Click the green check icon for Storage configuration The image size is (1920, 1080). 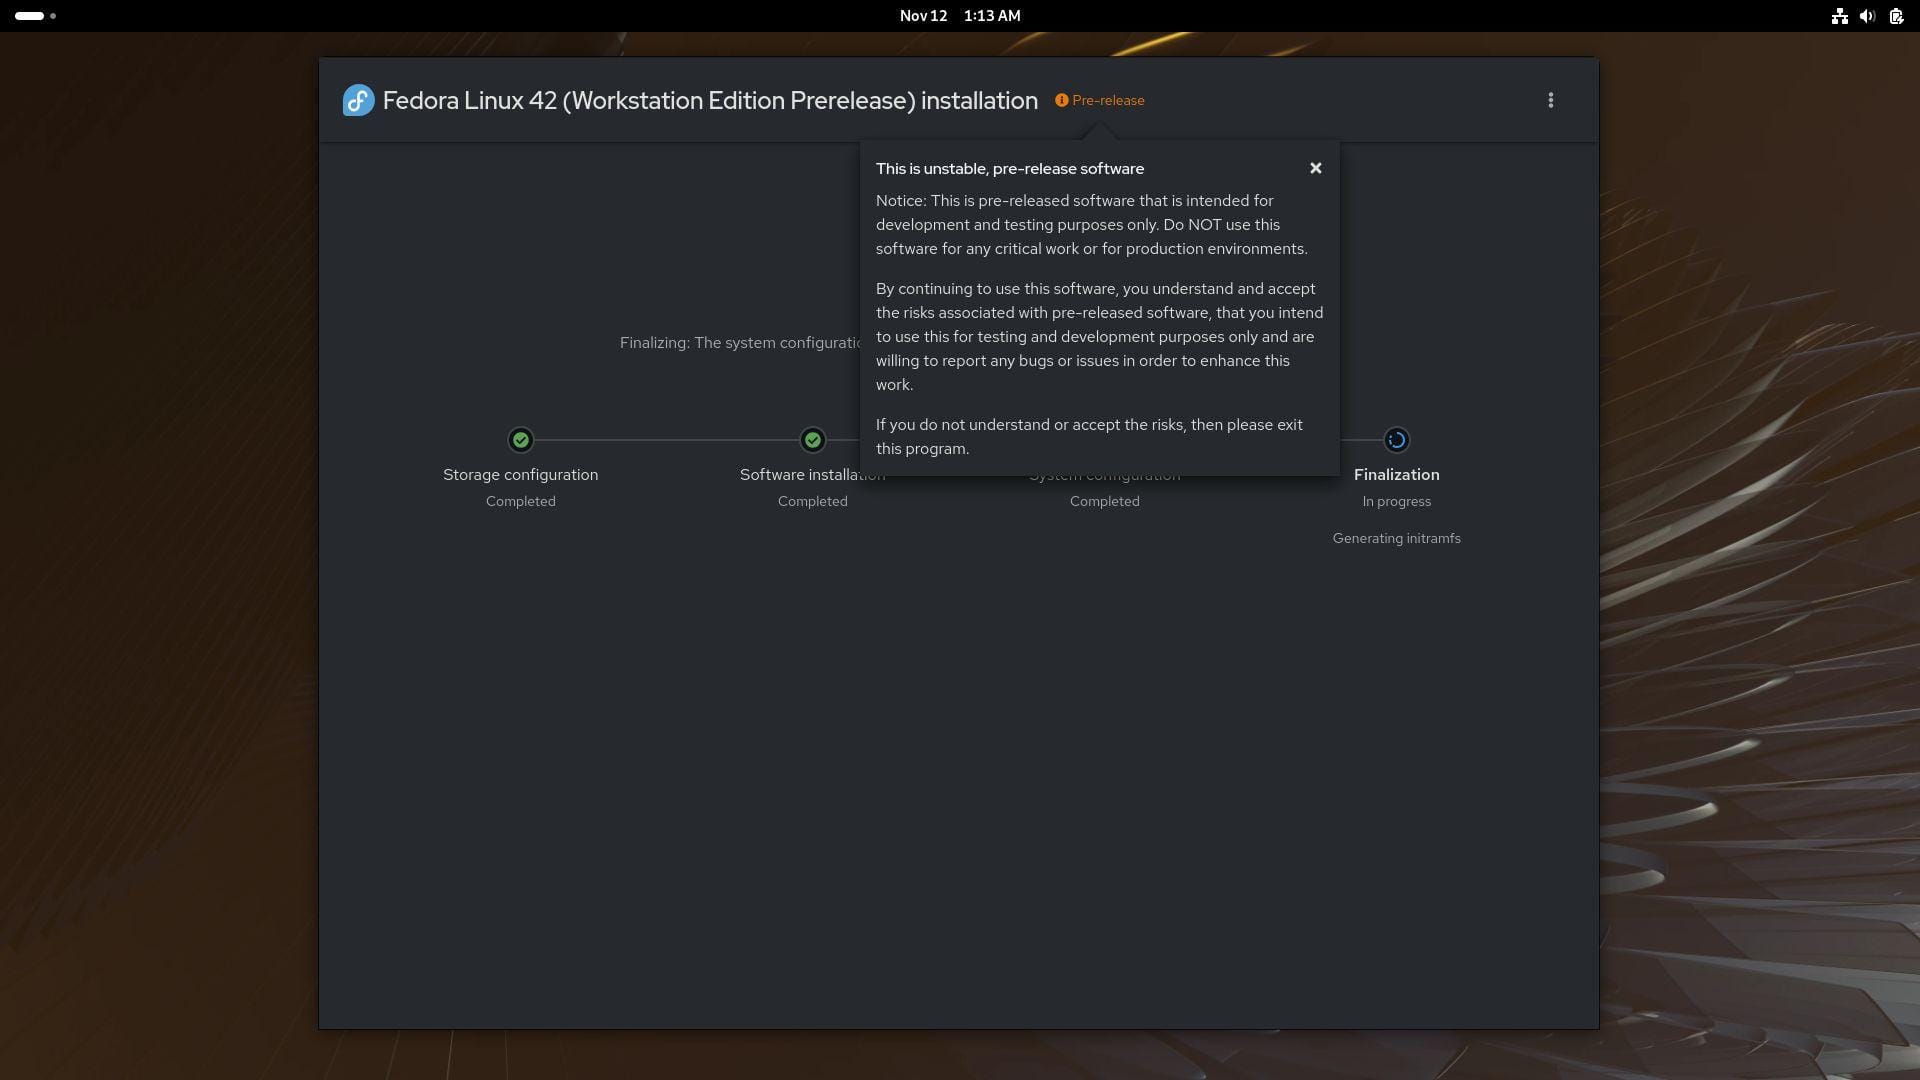[520, 440]
